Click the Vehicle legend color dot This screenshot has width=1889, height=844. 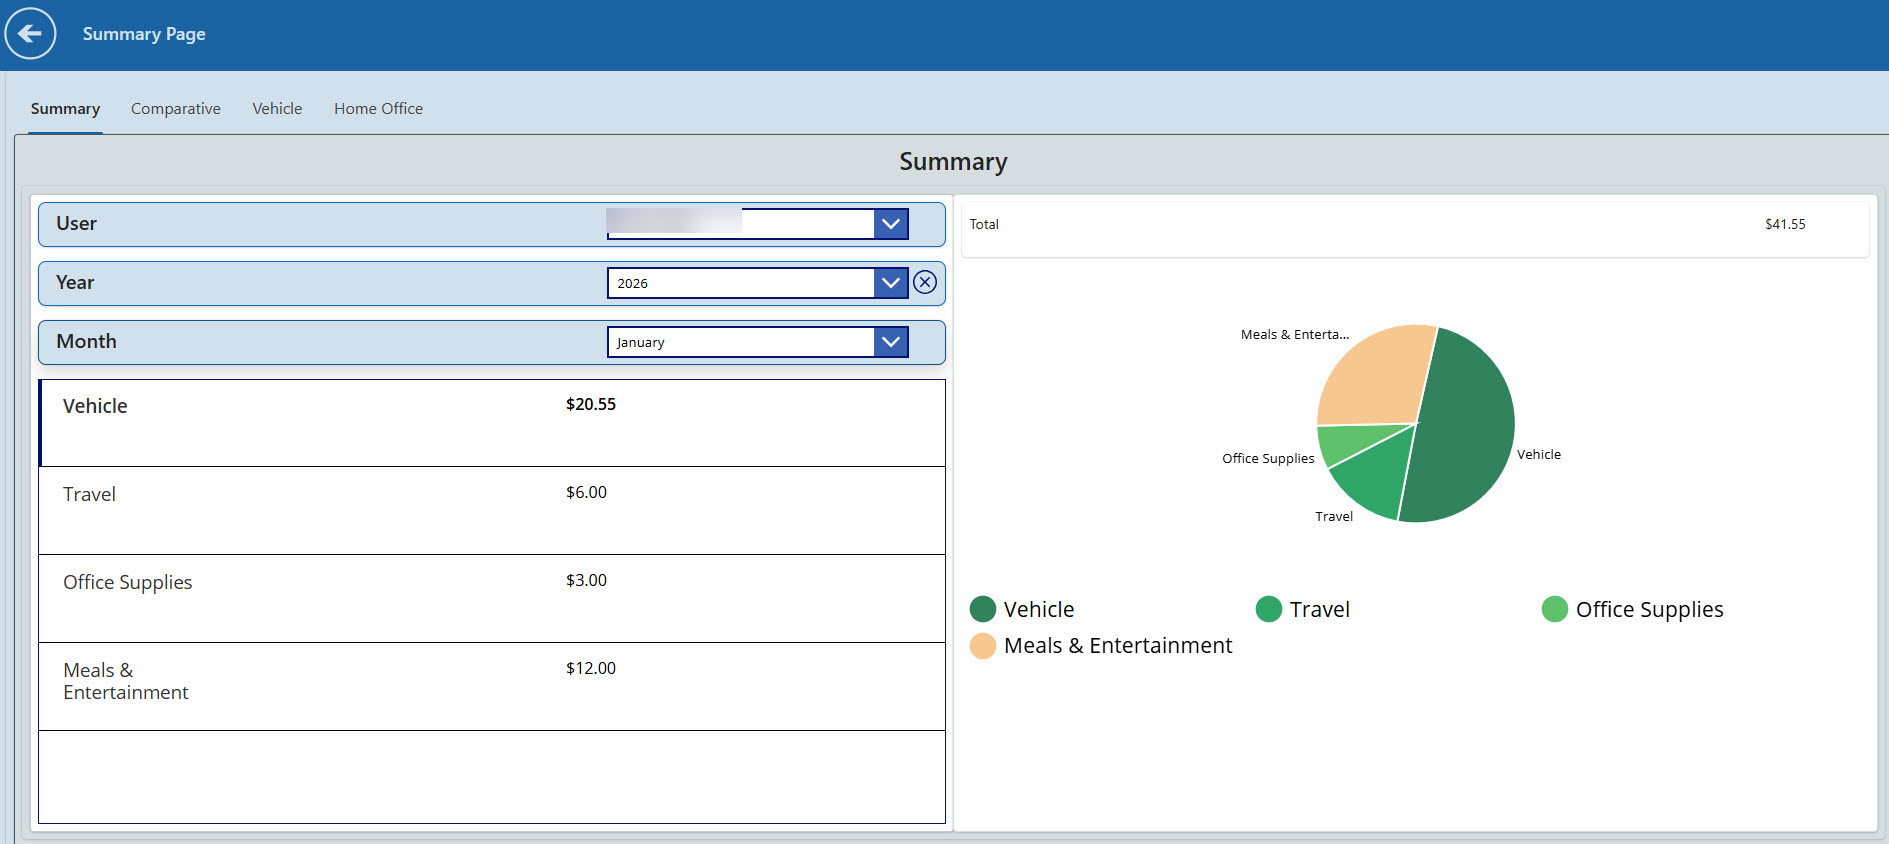[x=983, y=609]
